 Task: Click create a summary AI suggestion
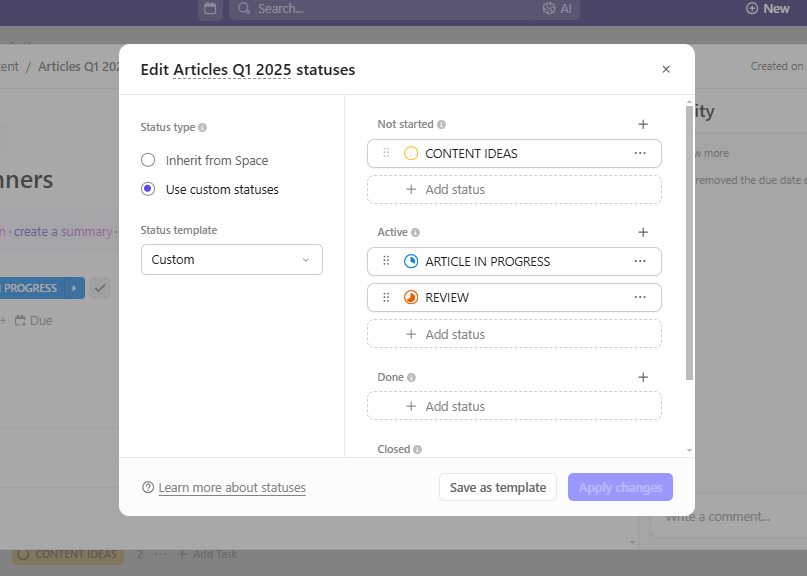click(63, 232)
